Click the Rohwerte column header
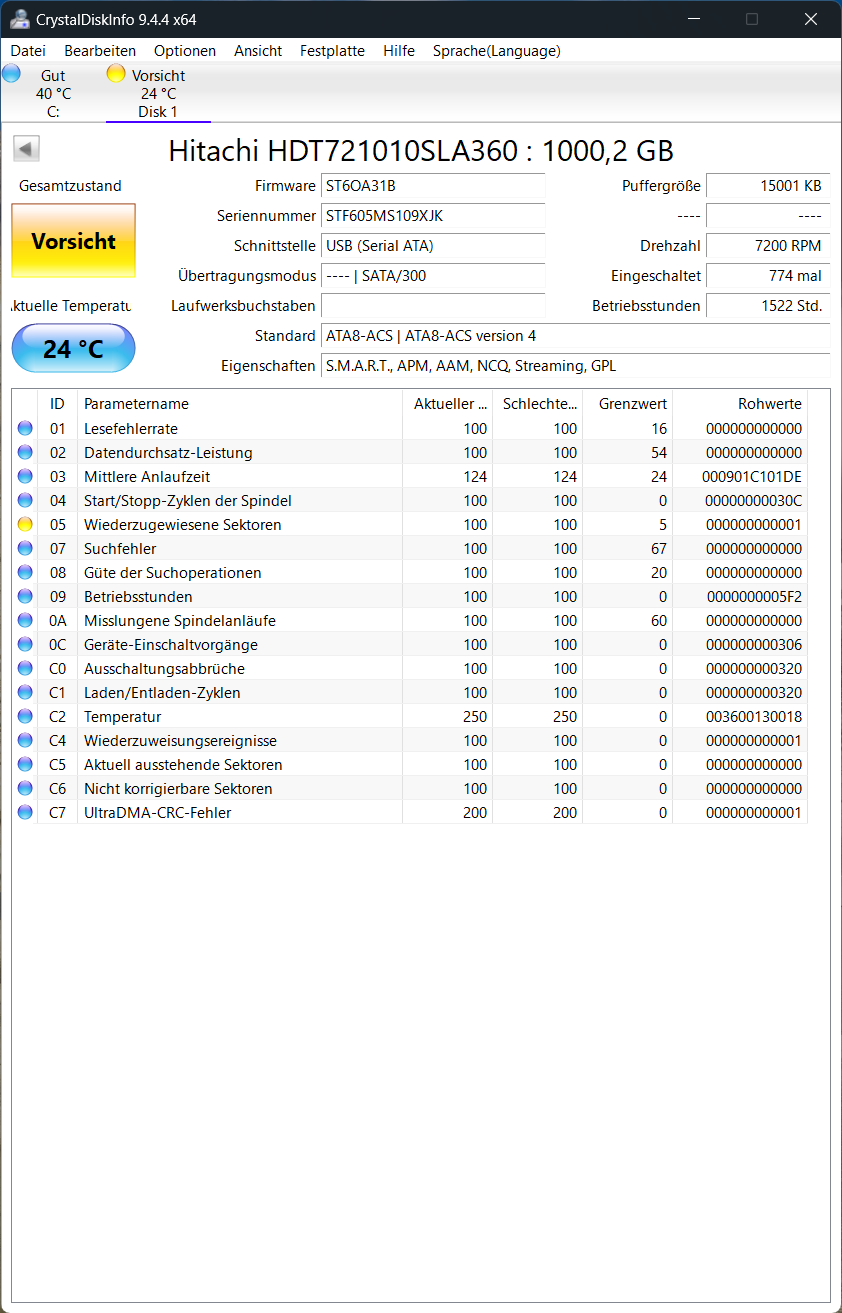 (x=740, y=404)
